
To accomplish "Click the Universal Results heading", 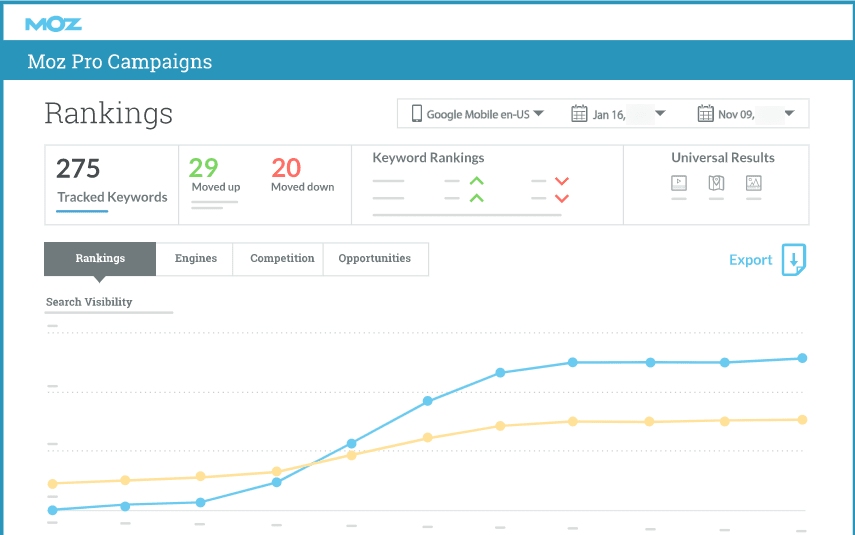I will (x=722, y=158).
